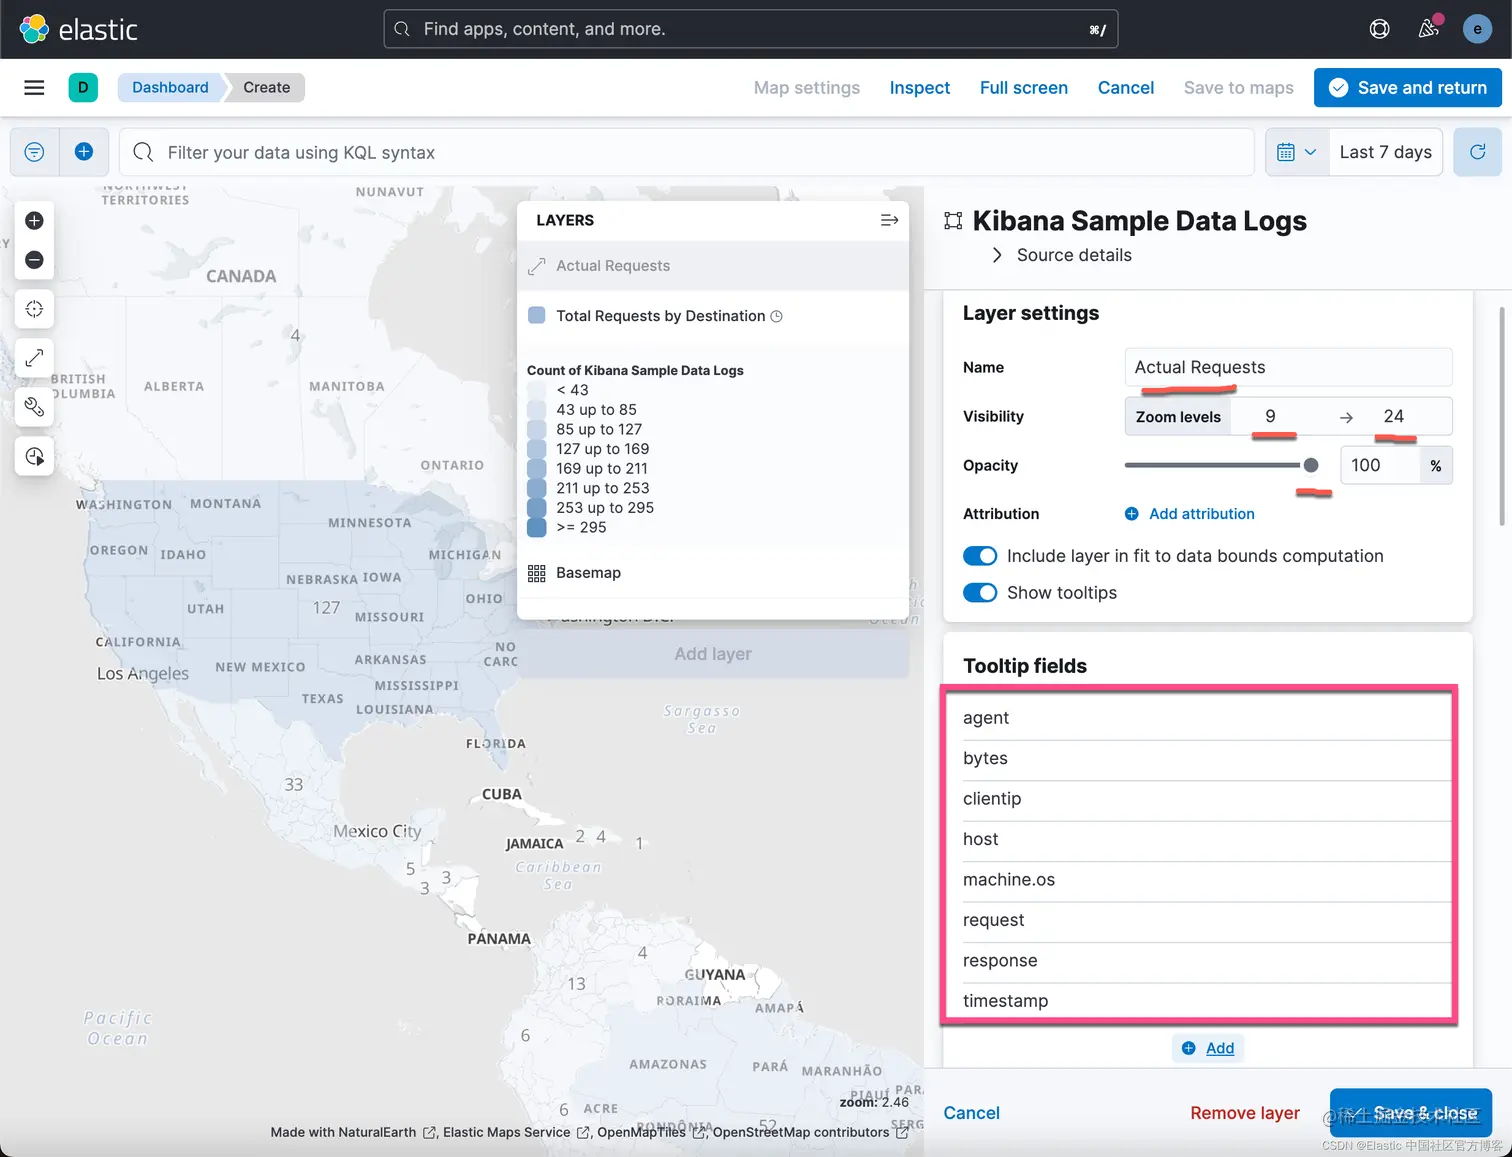Click Save & close button
The image size is (1512, 1157).
(1411, 1113)
